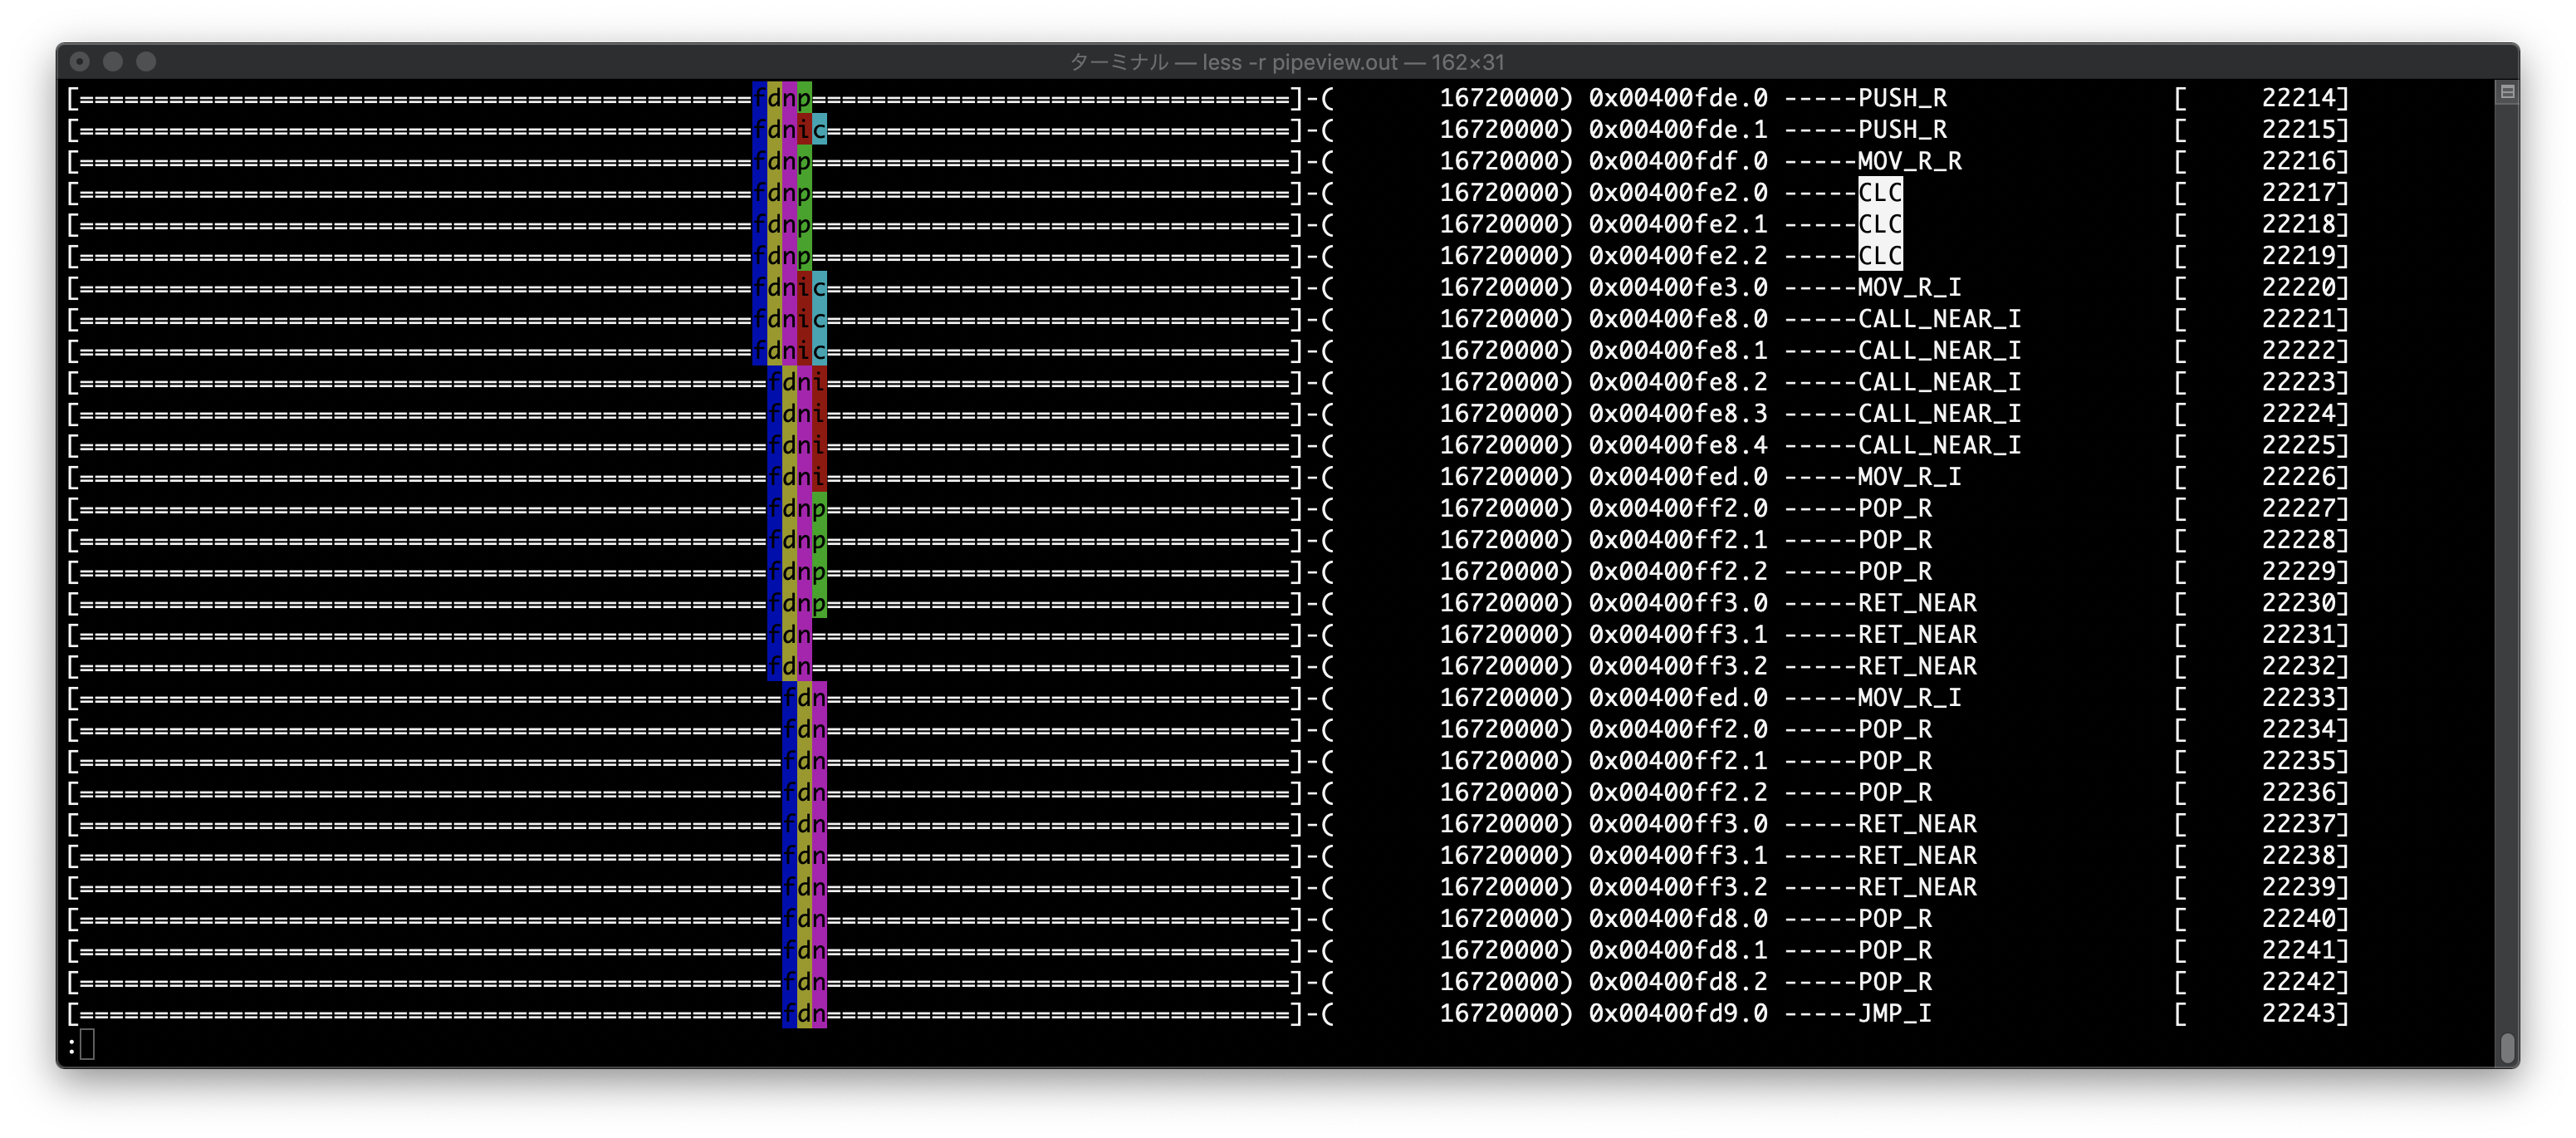Viewport: 2576px width, 1138px height.
Task: Click highlighted CLC at address 0x00400fe2.2
Action: (1879, 256)
